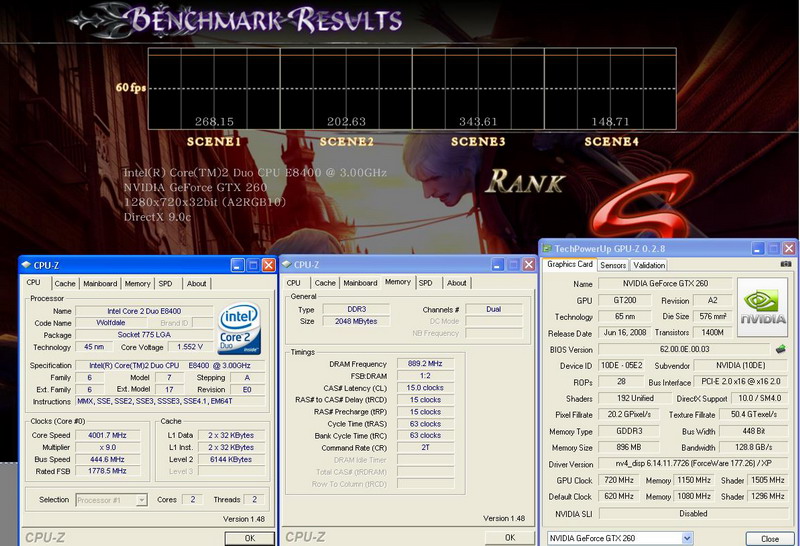800x546 pixels.
Task: Switch to Cache tab in first CPU-Z
Action: [65, 283]
